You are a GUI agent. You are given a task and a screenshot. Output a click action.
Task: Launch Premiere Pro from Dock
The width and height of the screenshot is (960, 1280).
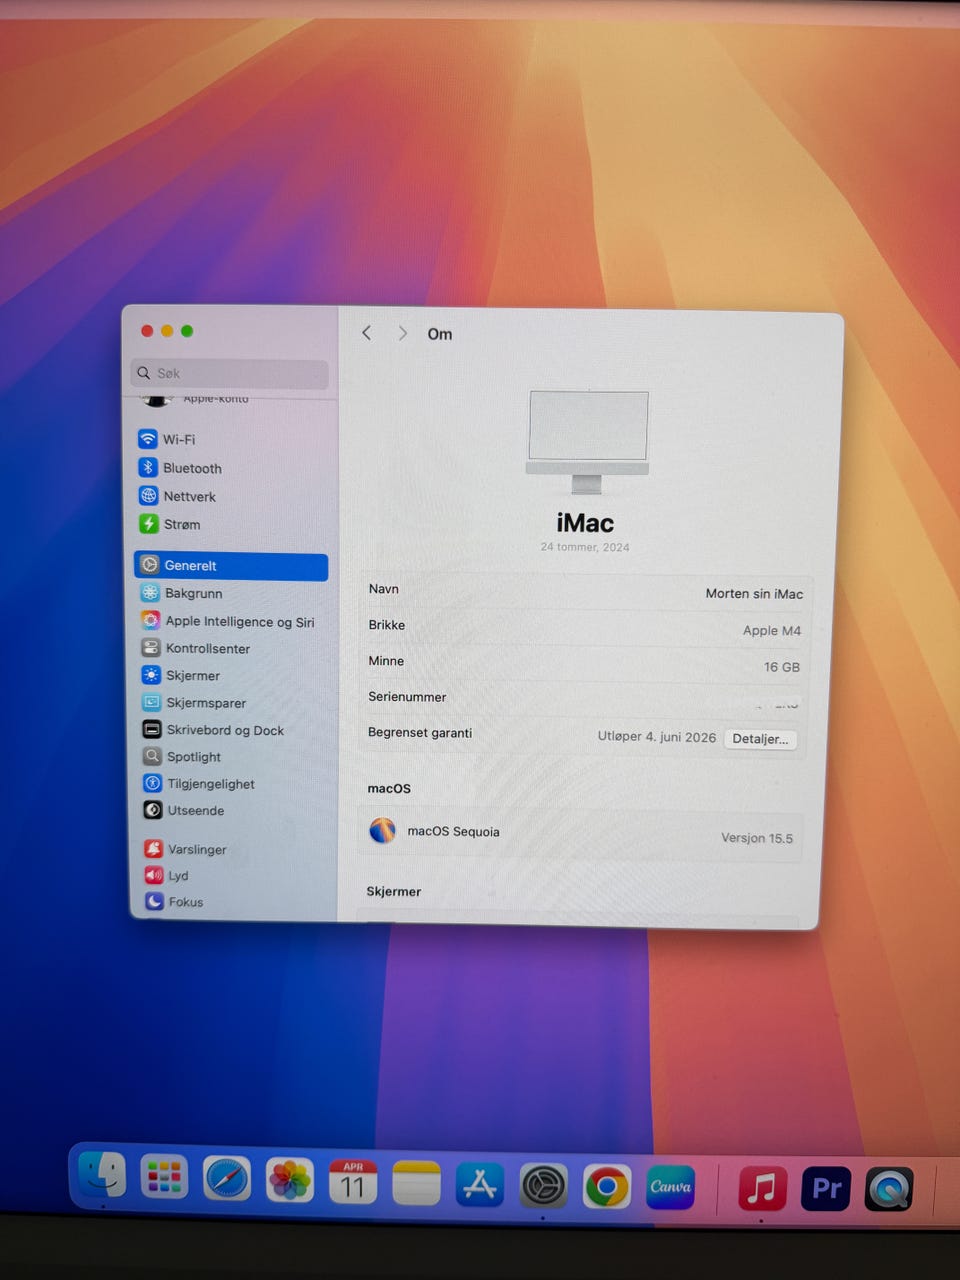(x=826, y=1188)
